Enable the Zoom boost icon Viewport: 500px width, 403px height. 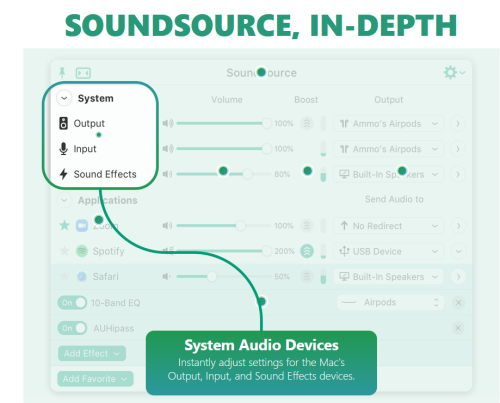[x=307, y=226]
